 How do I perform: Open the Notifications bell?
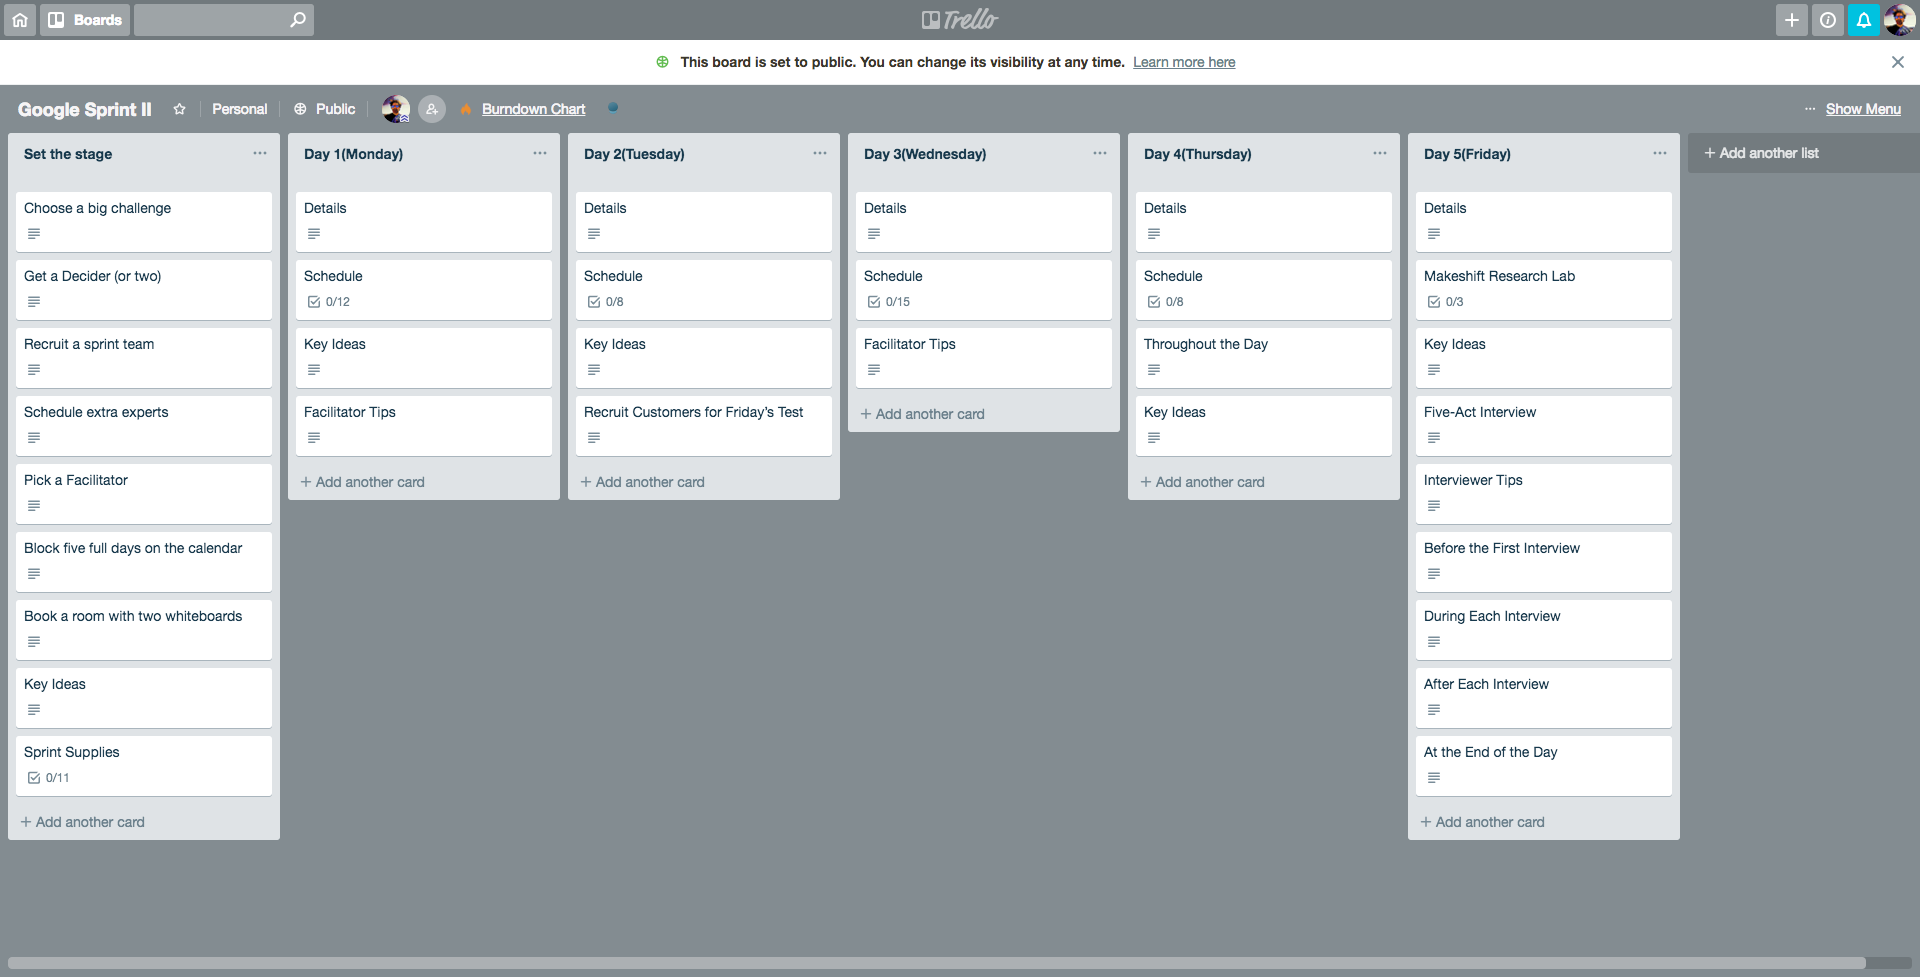click(x=1864, y=20)
